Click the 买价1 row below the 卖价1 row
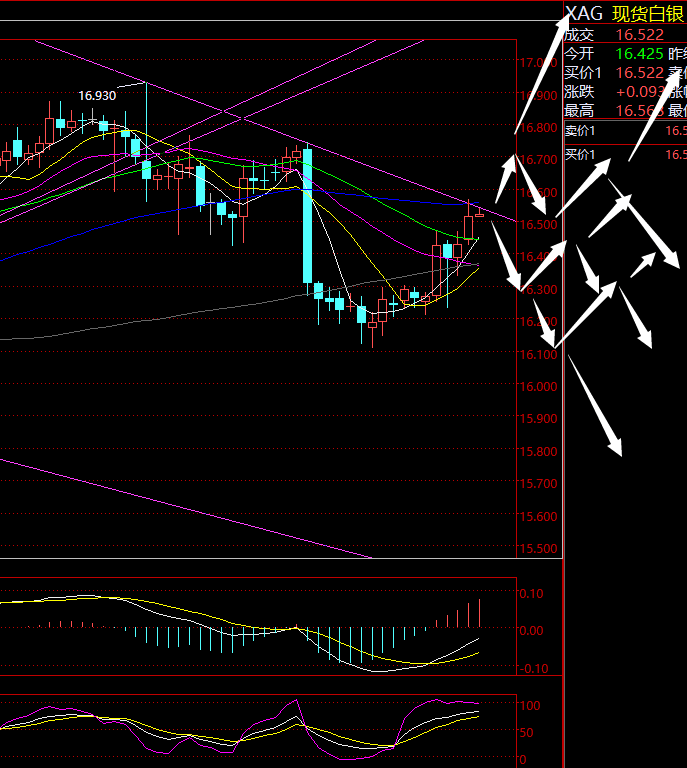This screenshot has width=687, height=768. pyautogui.click(x=625, y=155)
